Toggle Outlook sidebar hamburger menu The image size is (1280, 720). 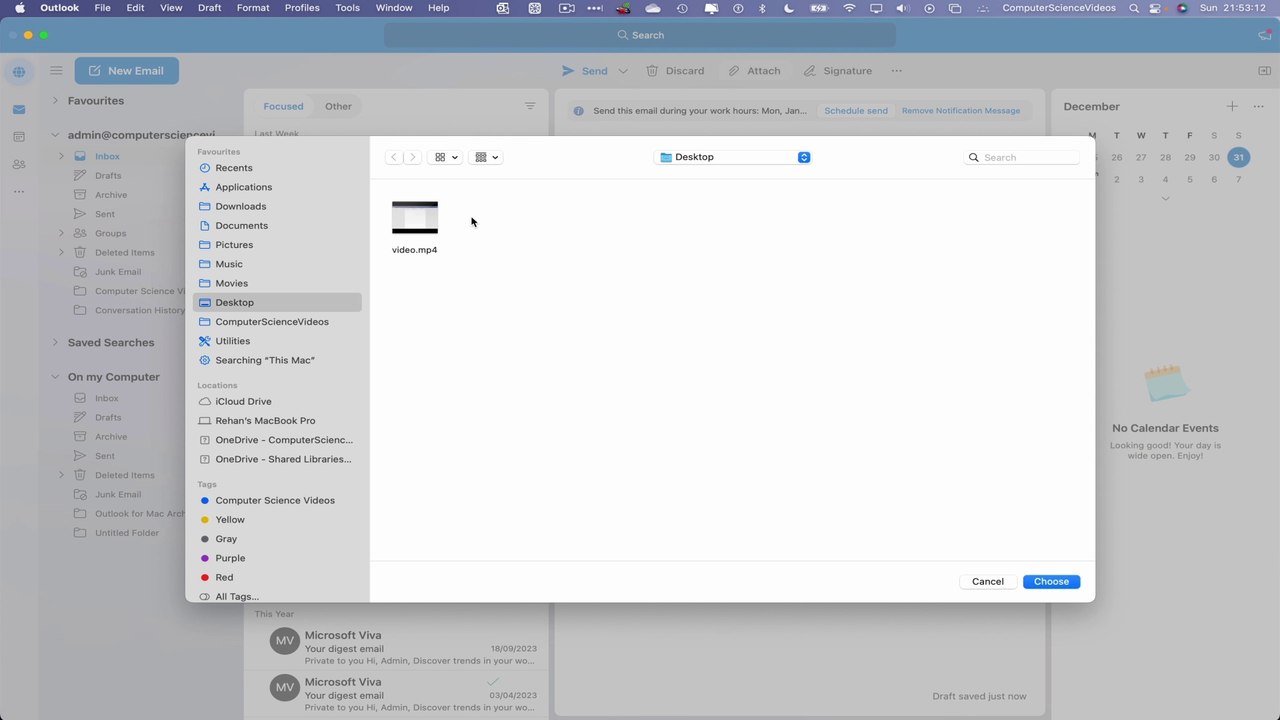tap(56, 71)
